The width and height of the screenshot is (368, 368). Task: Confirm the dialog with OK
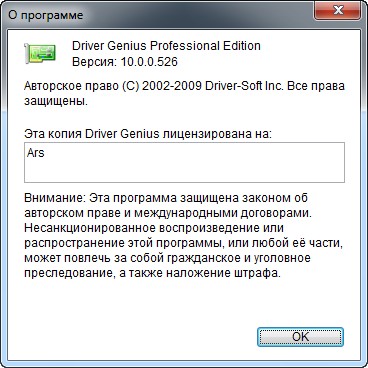[x=300, y=337]
